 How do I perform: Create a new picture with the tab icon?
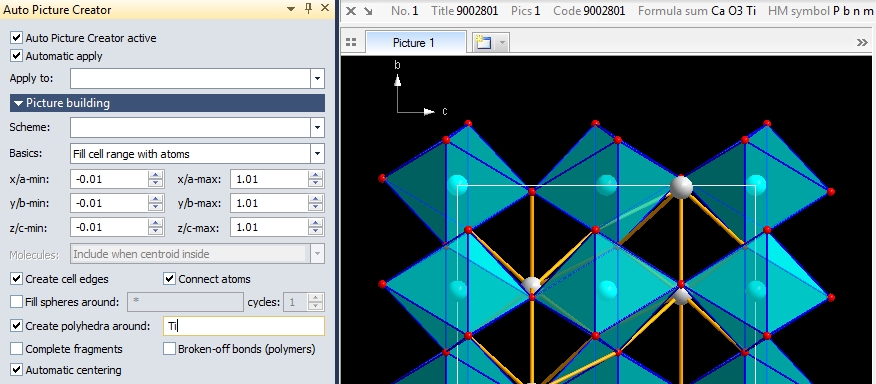click(x=483, y=42)
